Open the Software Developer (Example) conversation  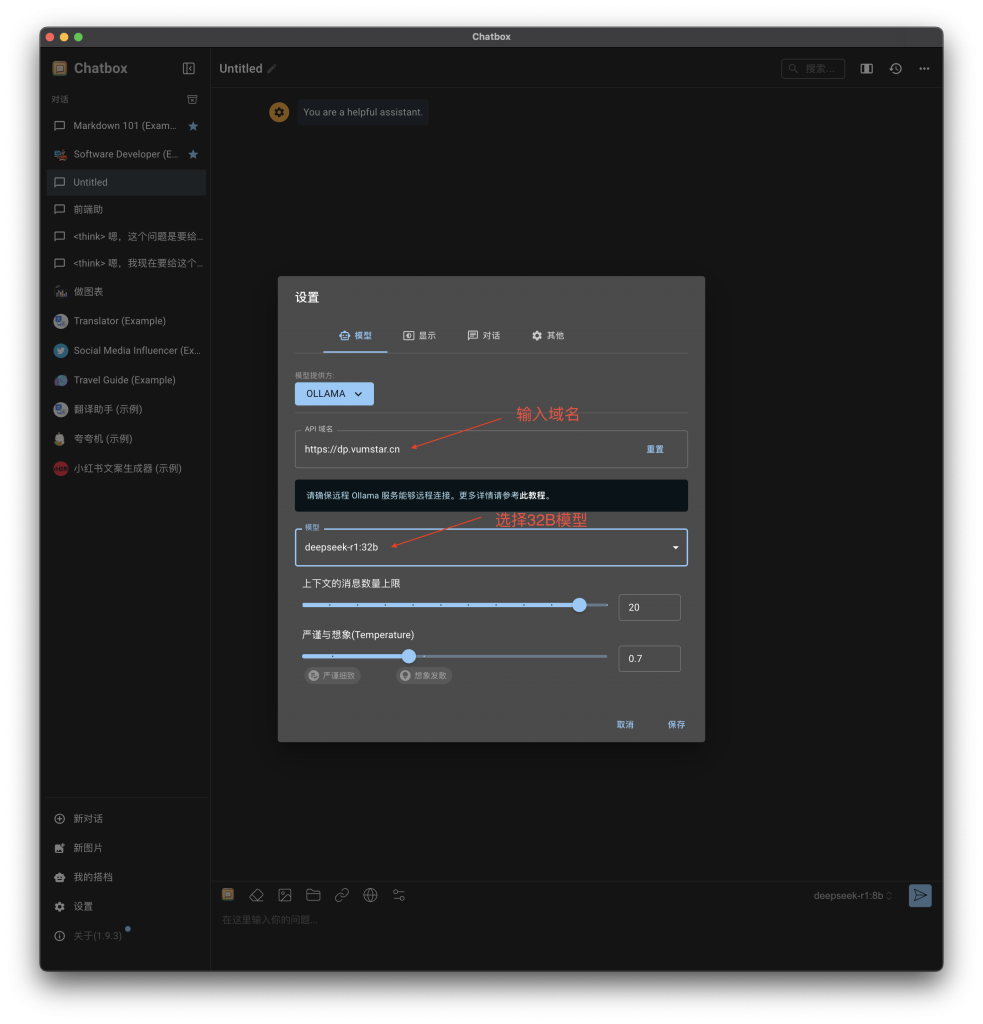127,154
